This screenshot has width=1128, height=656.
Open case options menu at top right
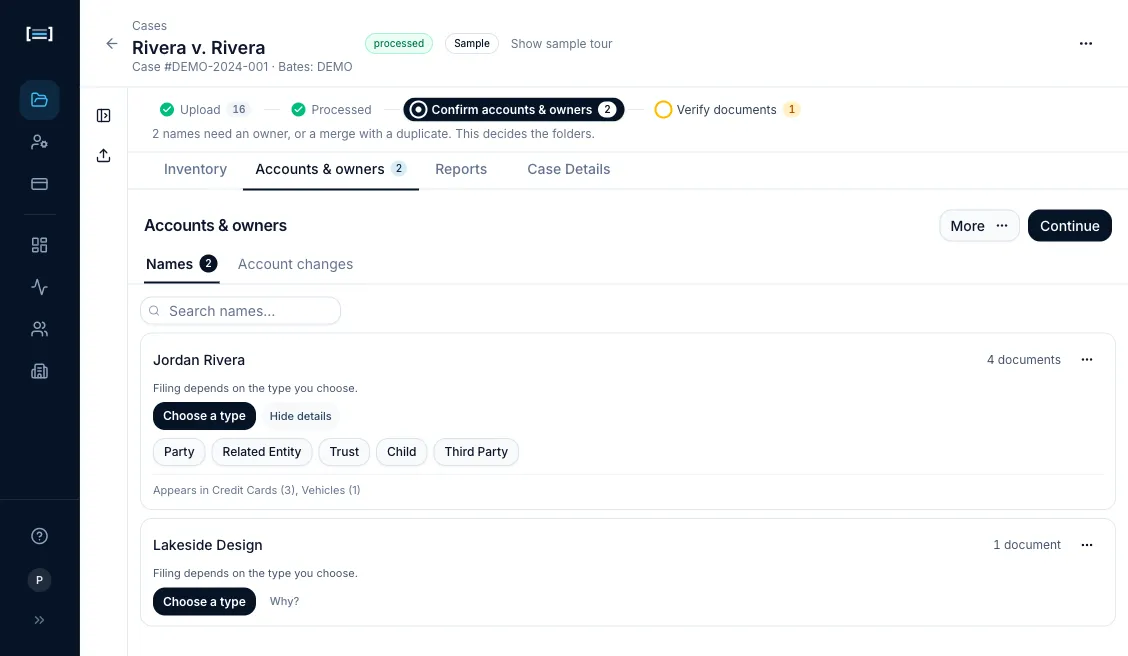(1086, 44)
